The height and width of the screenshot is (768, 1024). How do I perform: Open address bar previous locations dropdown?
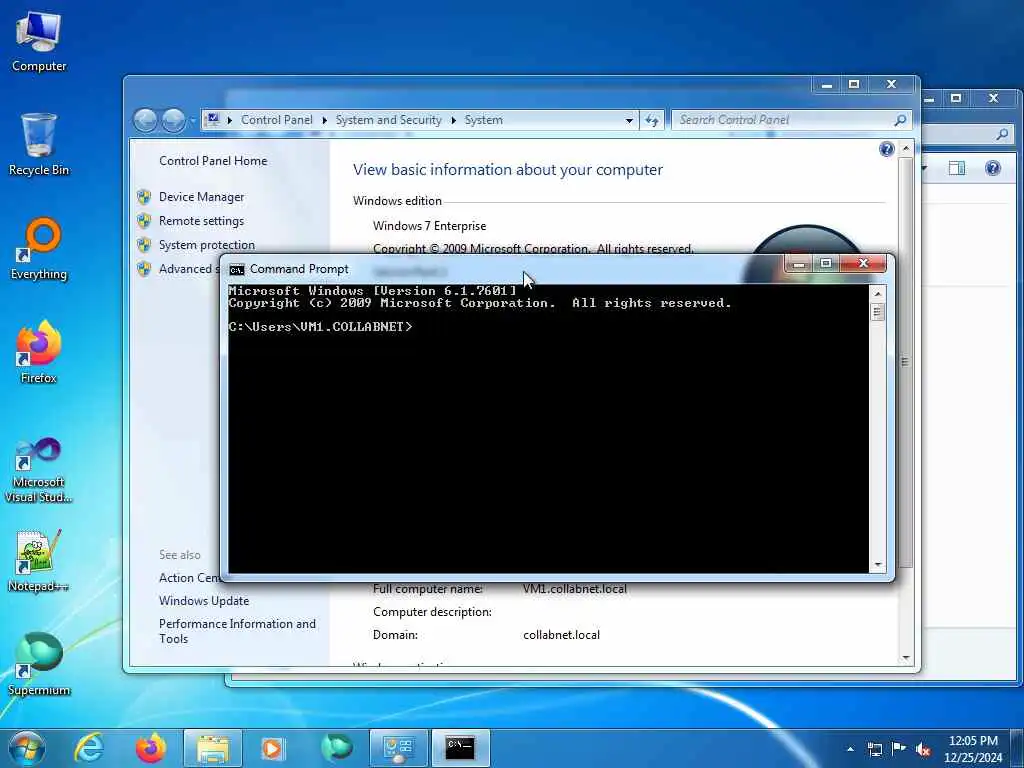[x=629, y=121]
